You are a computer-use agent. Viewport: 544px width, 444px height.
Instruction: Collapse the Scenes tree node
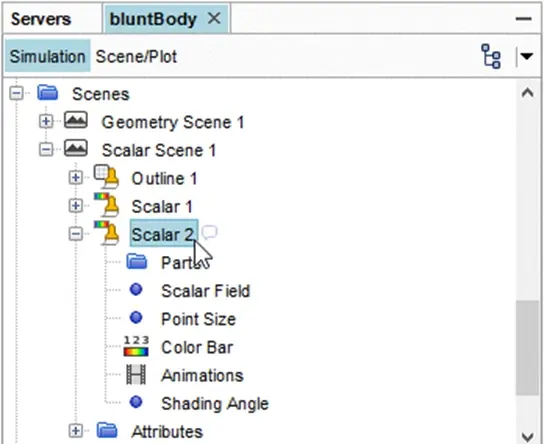click(16, 93)
